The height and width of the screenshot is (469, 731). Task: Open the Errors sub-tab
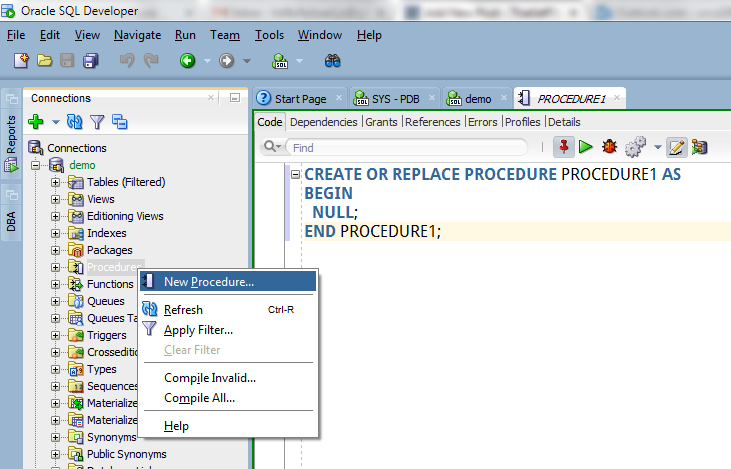[483, 122]
